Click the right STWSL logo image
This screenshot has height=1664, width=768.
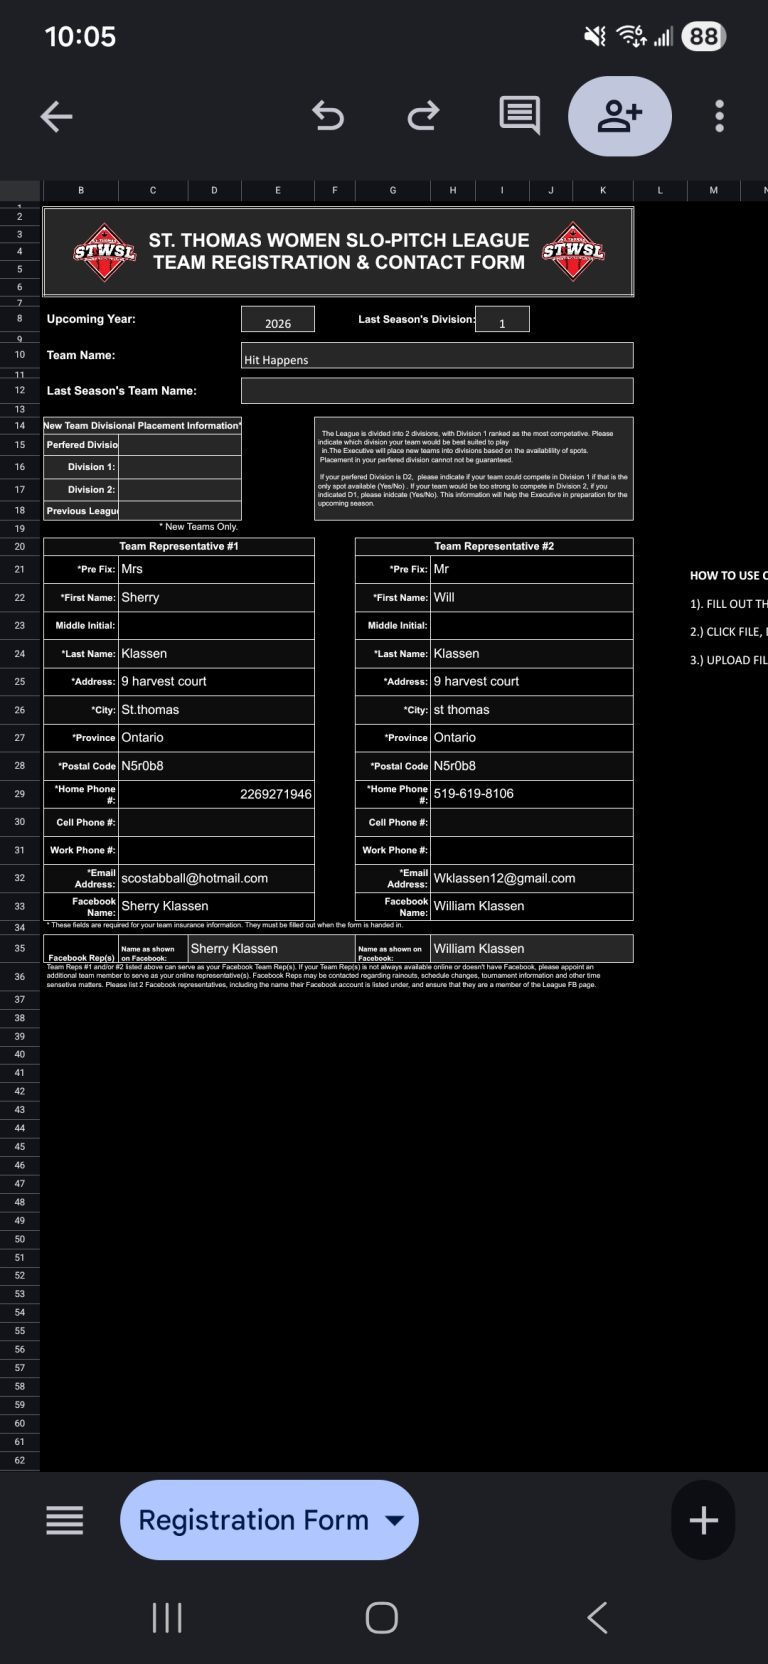[x=573, y=252]
